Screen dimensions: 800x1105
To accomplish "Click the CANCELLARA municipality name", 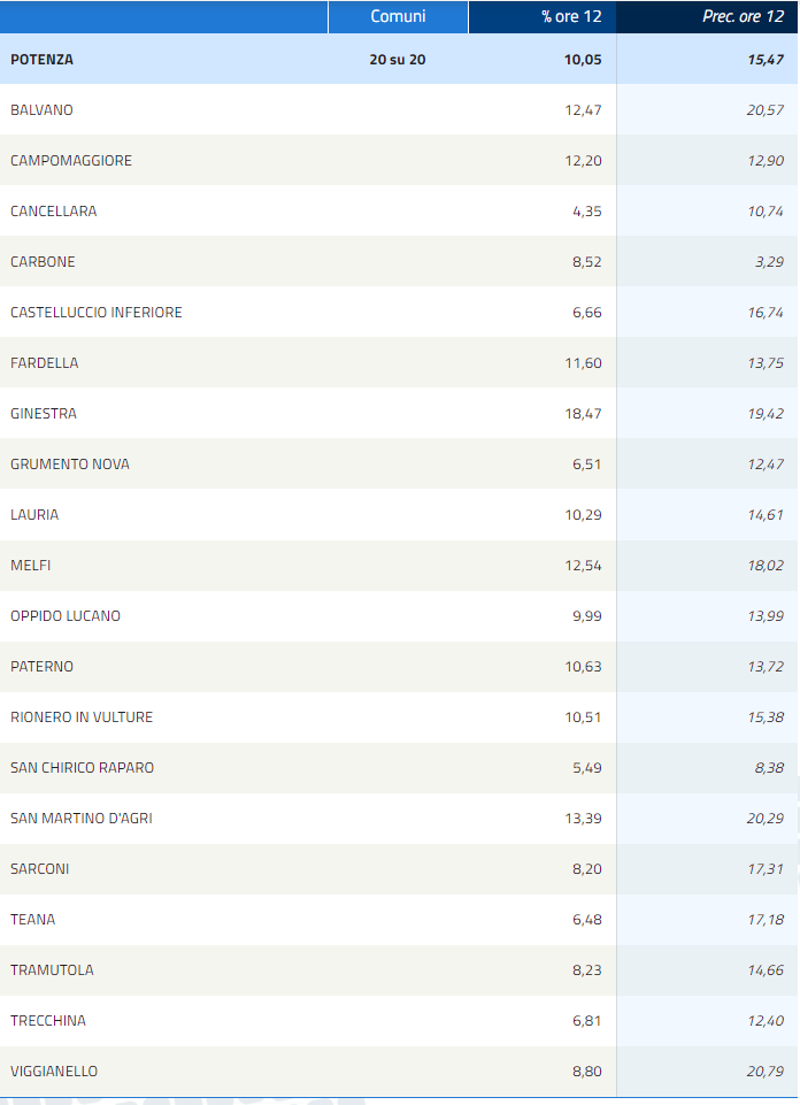I will (x=54, y=211).
